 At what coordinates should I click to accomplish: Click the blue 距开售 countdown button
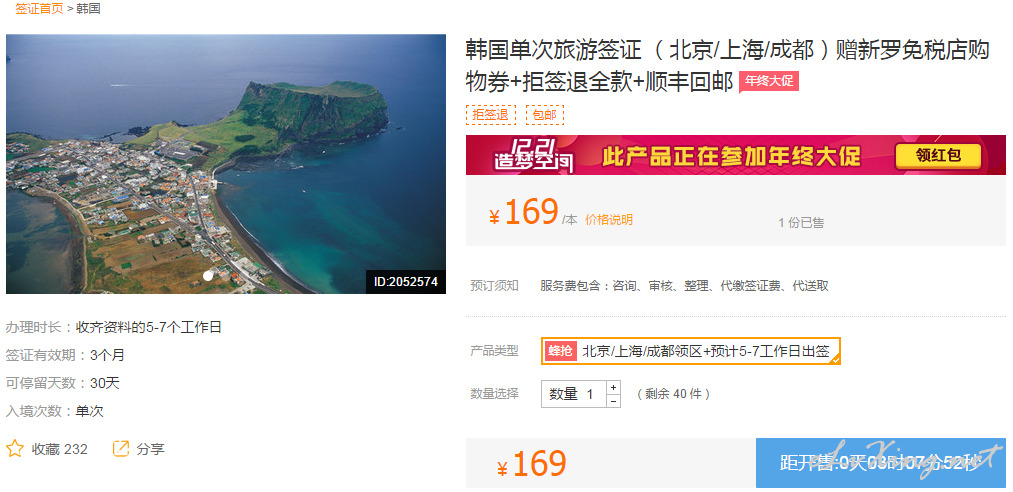point(881,463)
